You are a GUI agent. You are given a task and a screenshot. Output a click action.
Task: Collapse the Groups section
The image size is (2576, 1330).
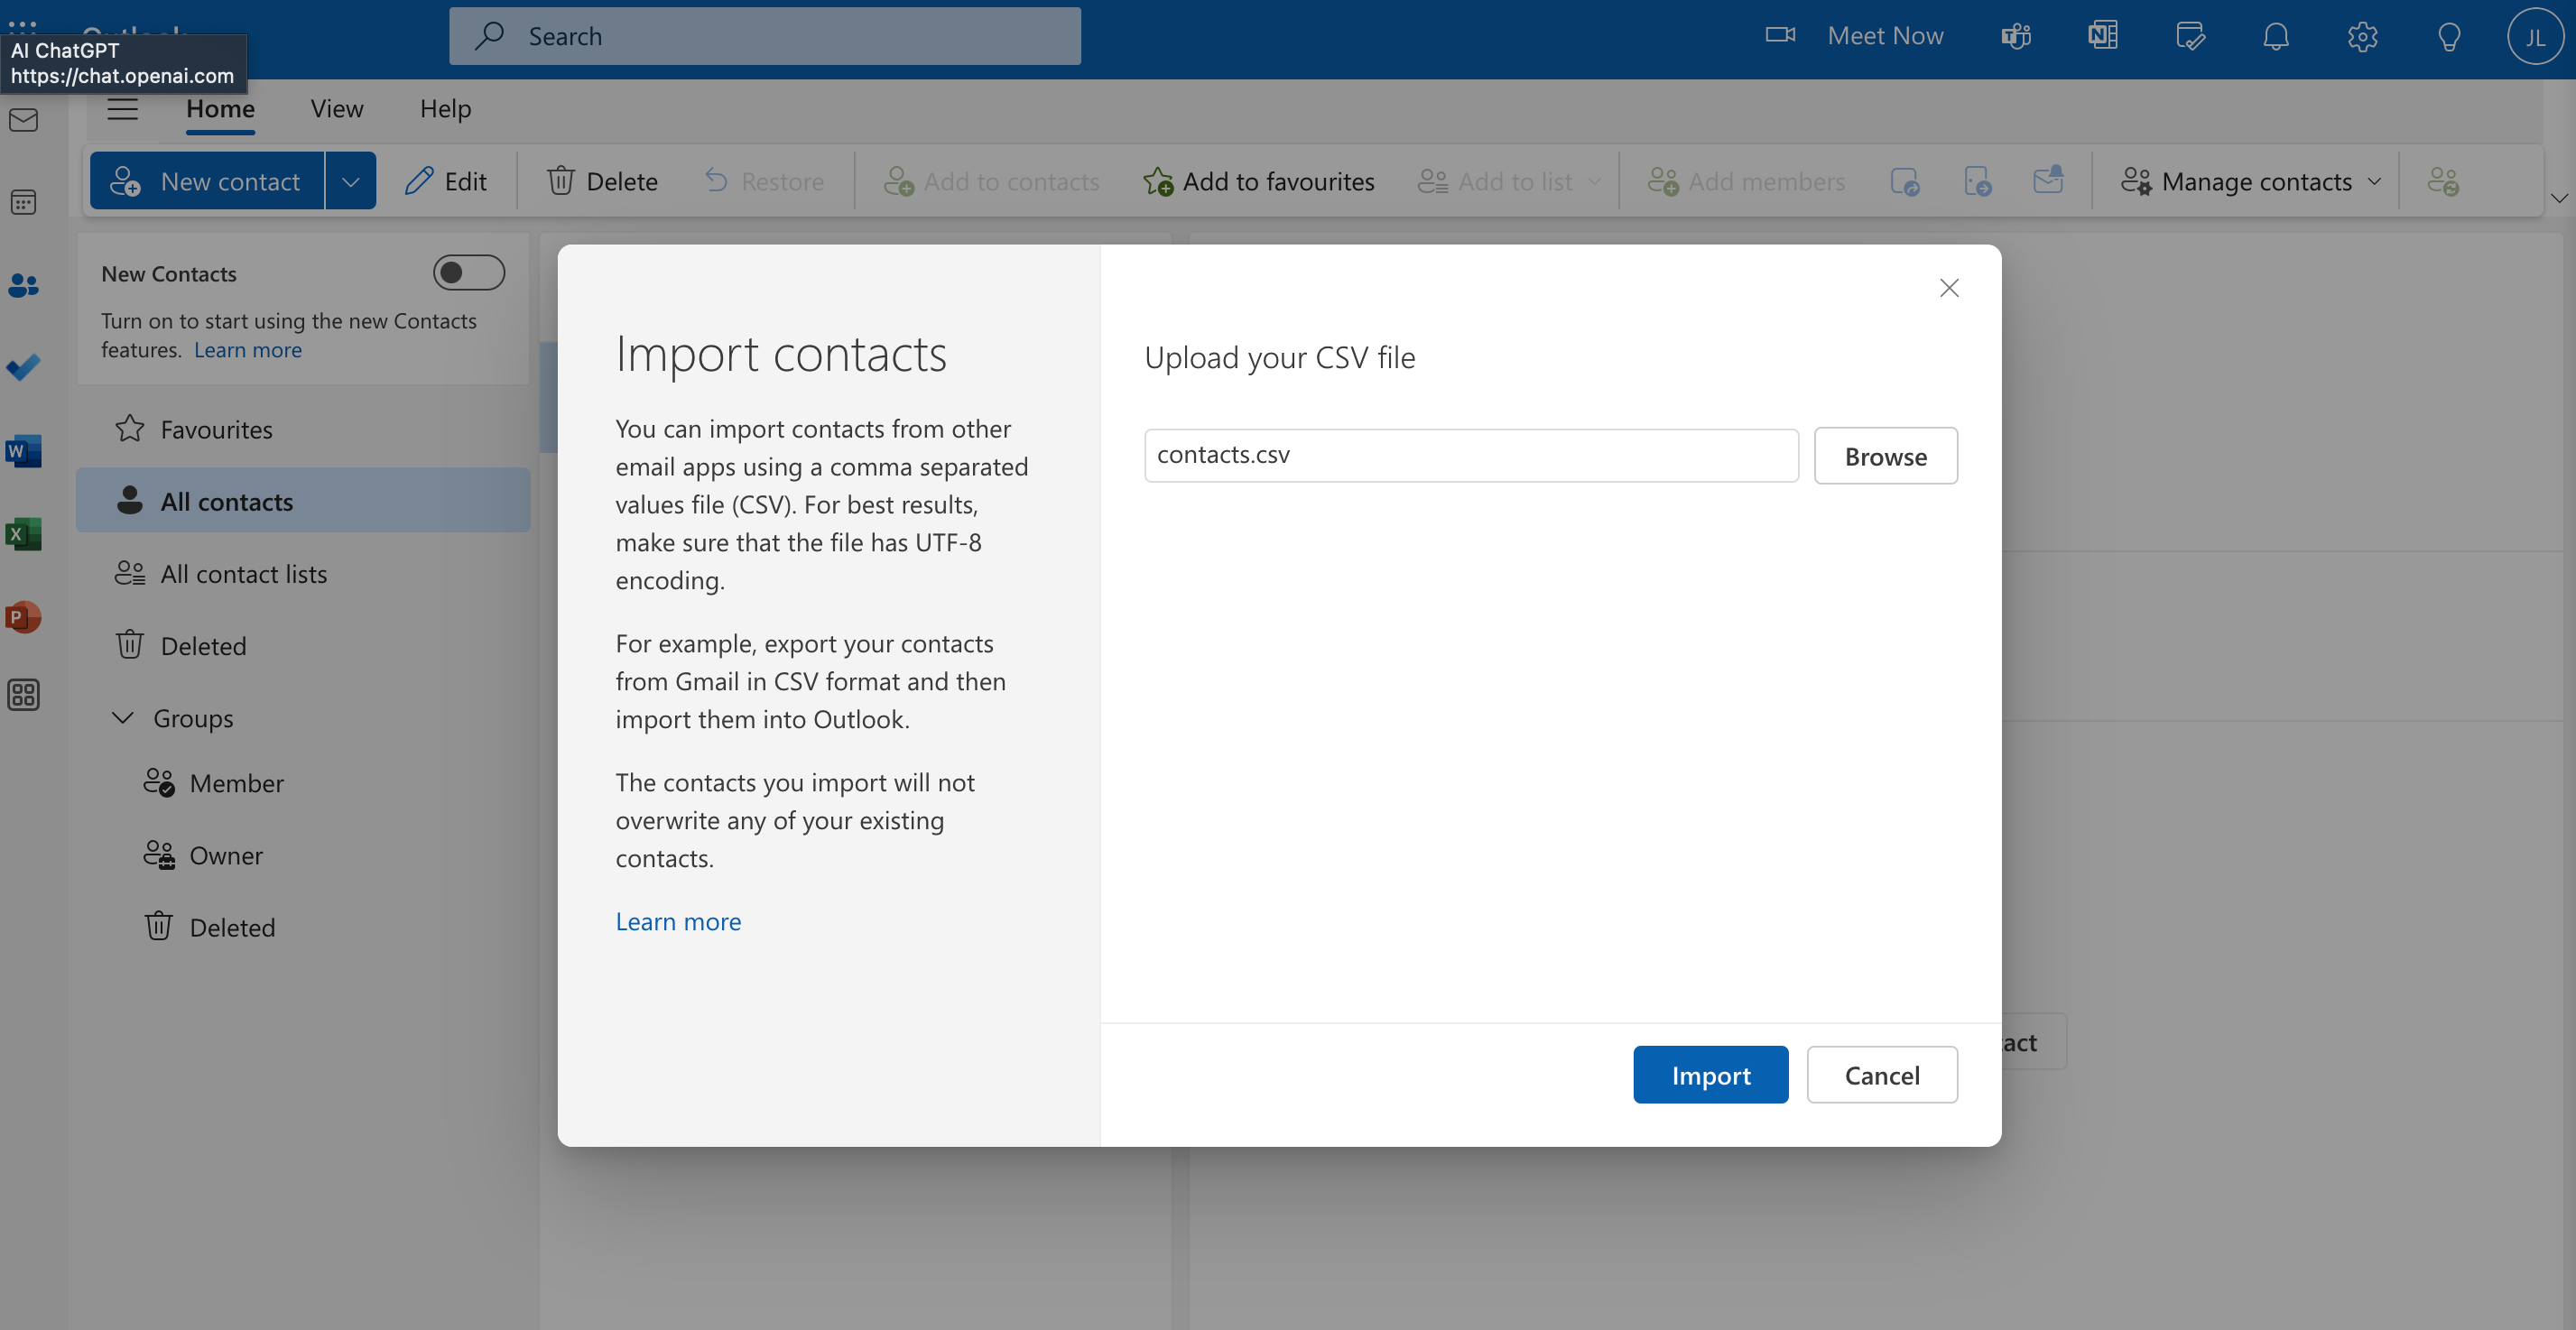click(x=122, y=717)
